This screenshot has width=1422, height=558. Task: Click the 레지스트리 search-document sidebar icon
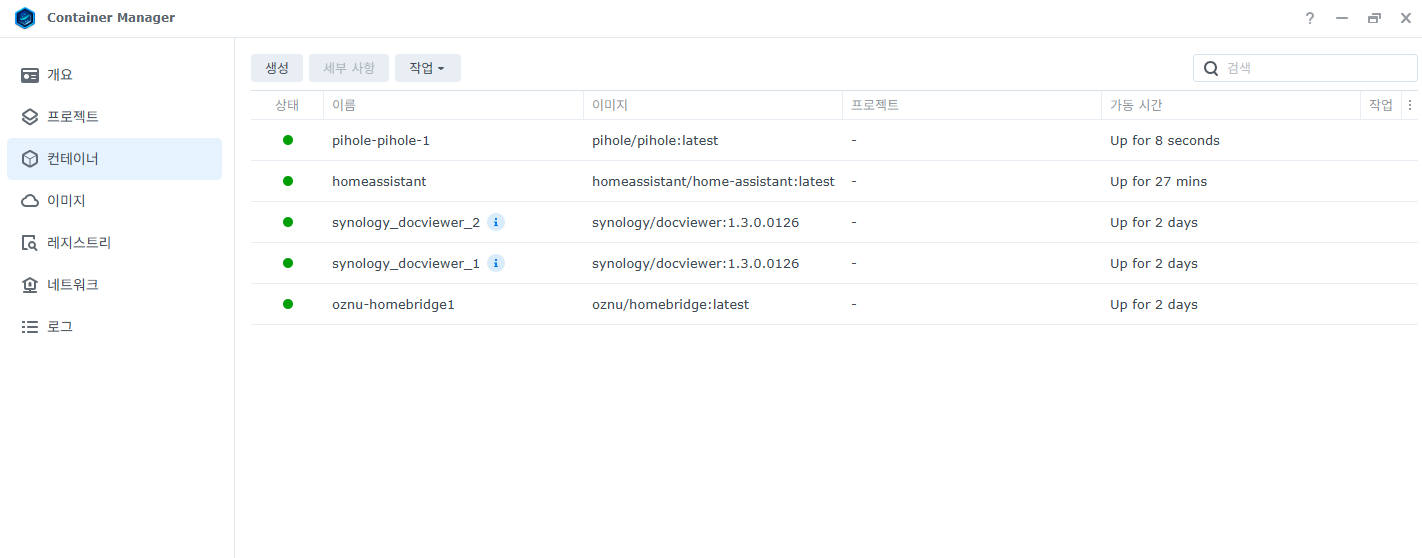click(x=30, y=243)
